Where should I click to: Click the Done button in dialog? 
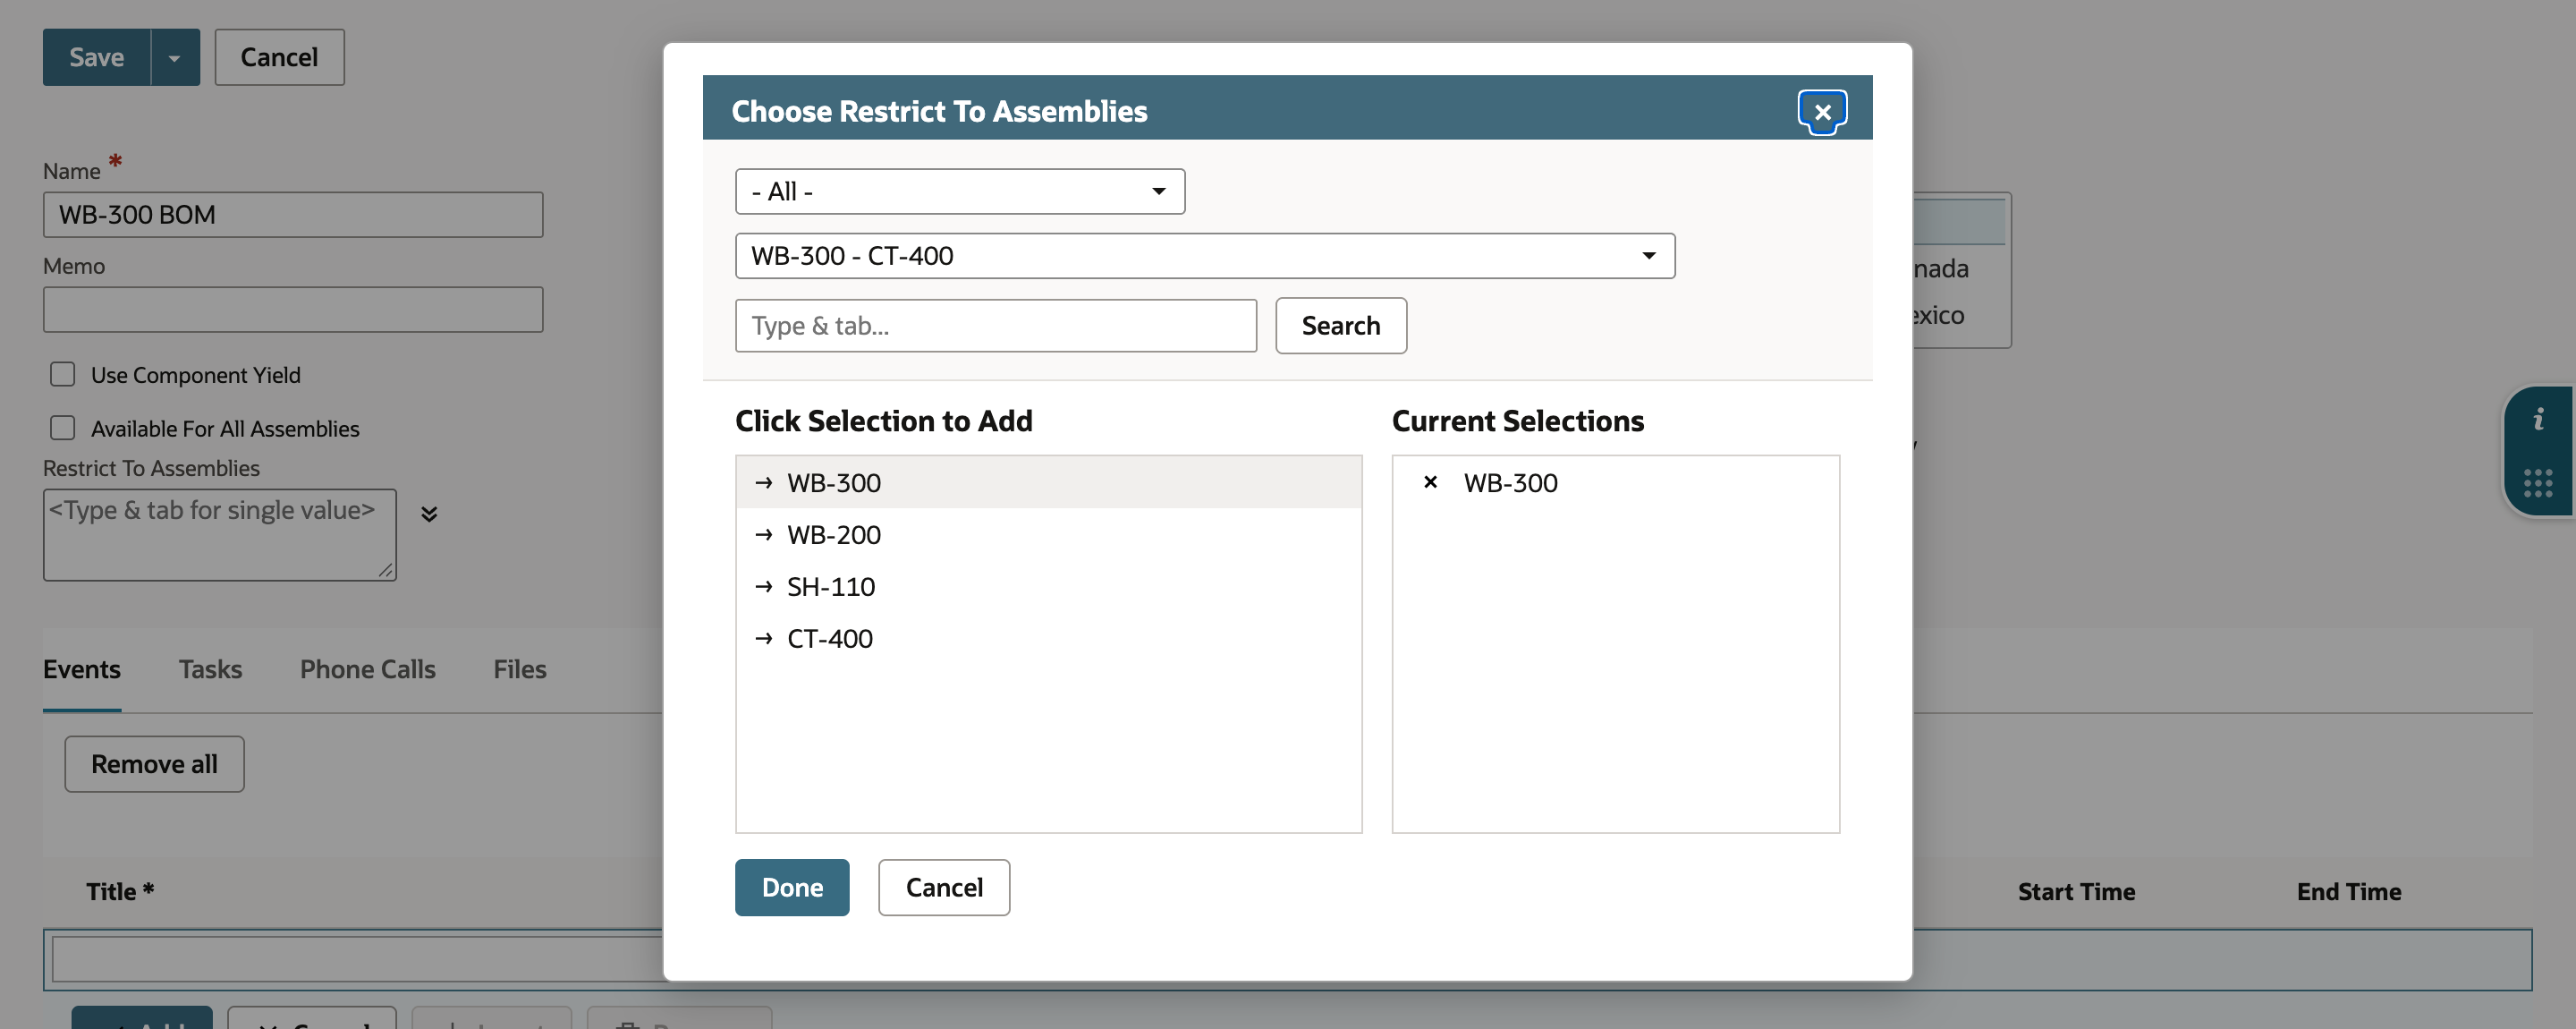792,887
